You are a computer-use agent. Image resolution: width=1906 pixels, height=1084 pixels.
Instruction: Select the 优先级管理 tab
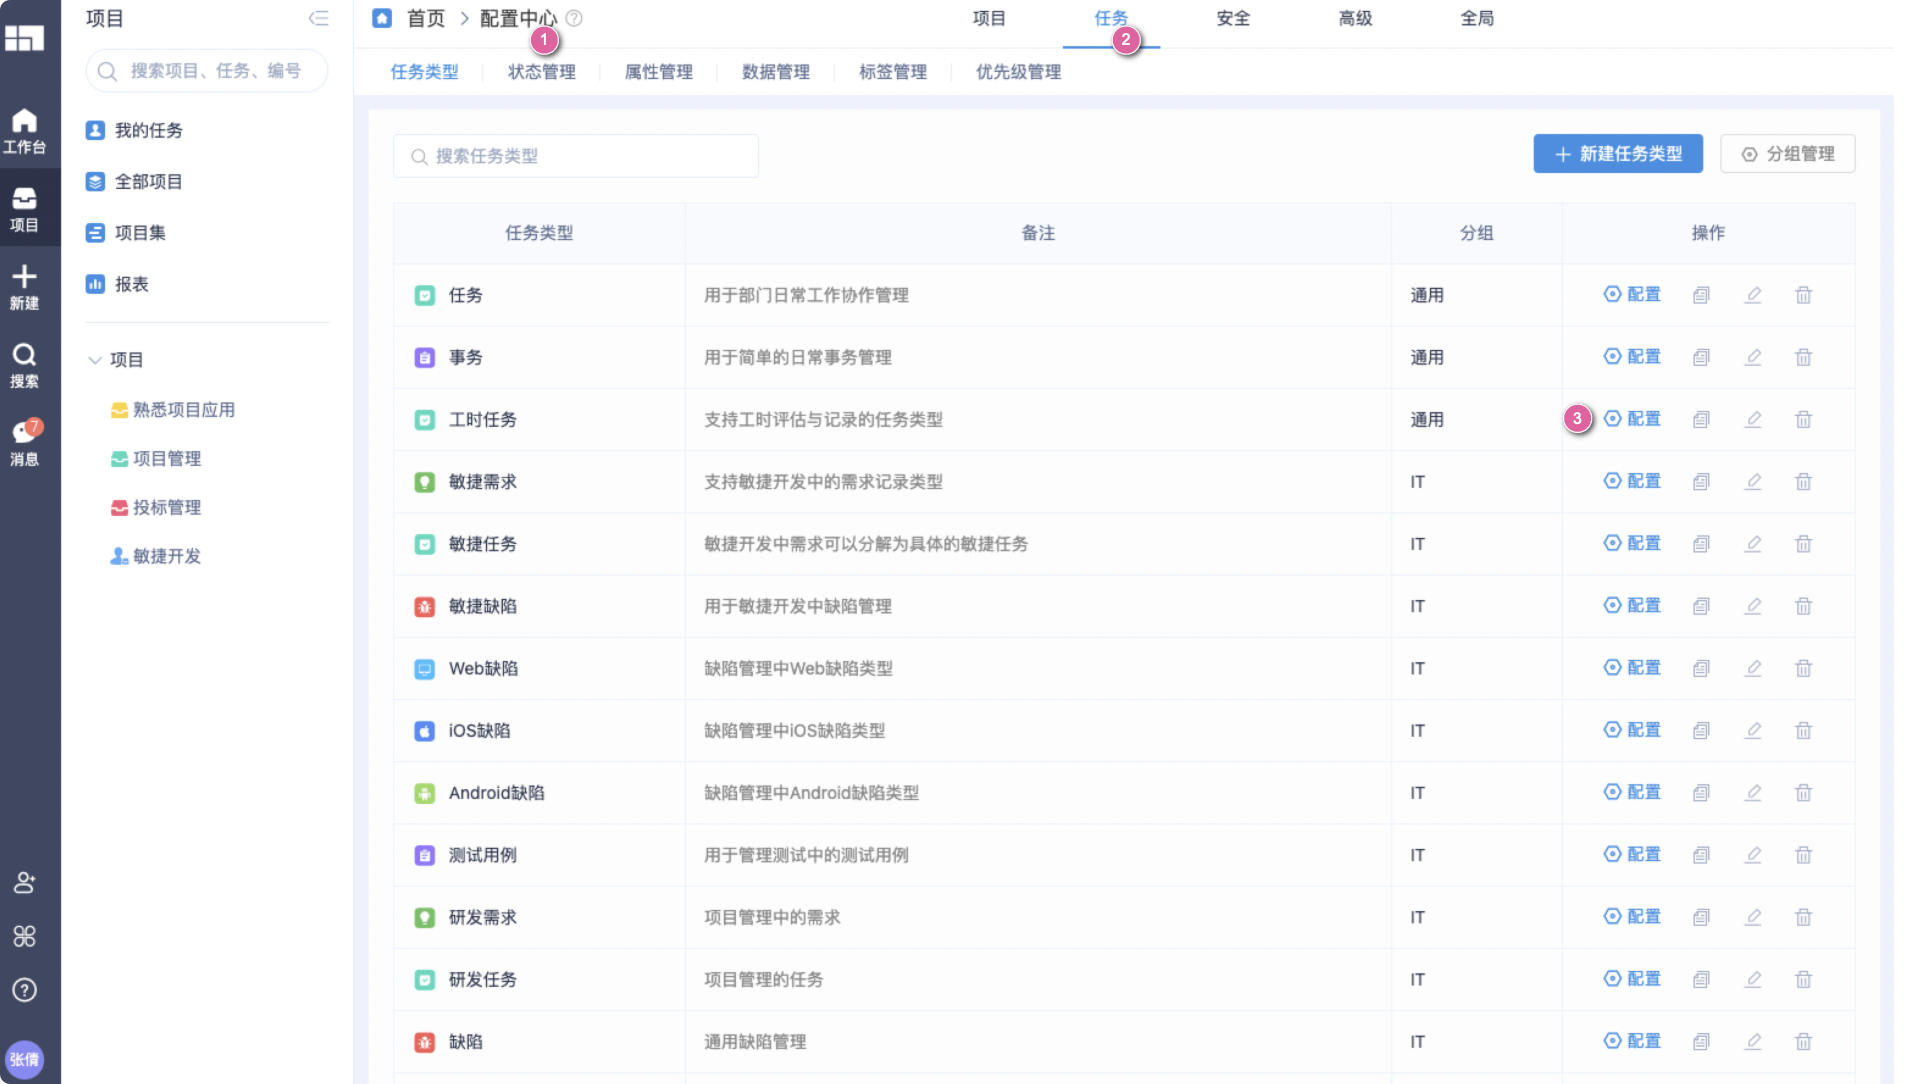click(1018, 72)
